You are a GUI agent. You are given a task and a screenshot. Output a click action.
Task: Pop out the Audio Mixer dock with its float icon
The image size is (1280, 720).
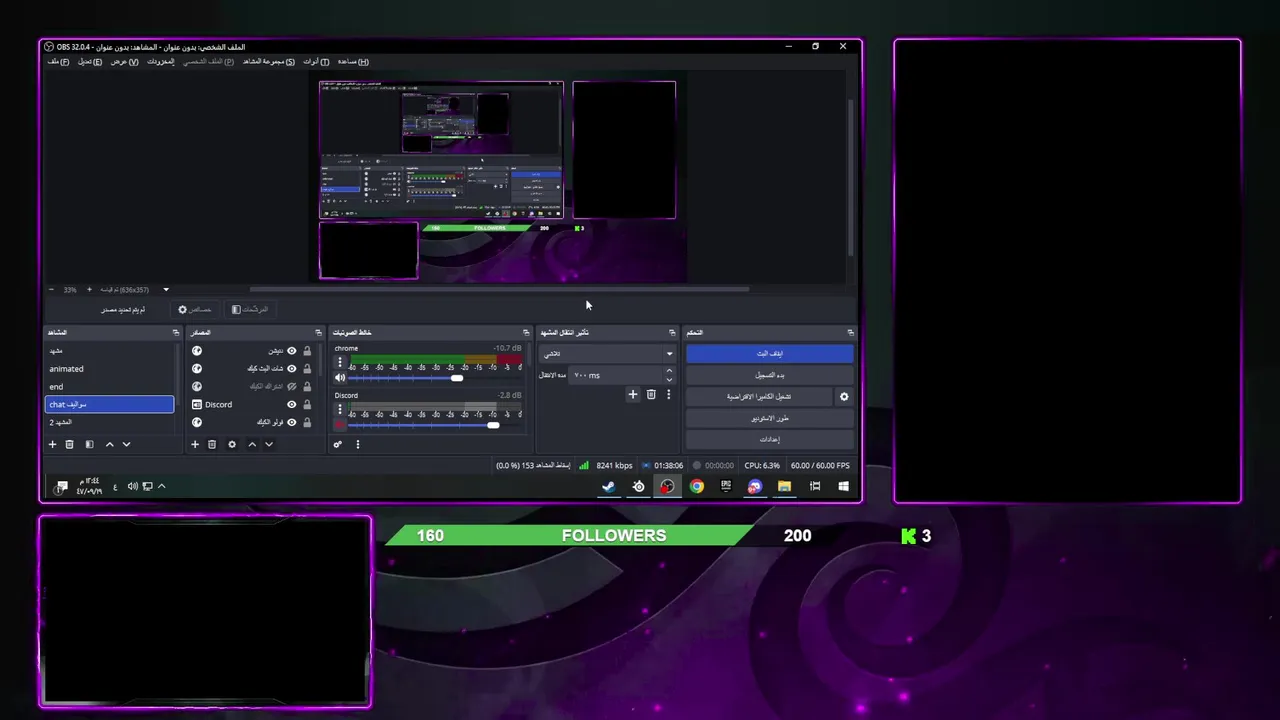click(526, 332)
